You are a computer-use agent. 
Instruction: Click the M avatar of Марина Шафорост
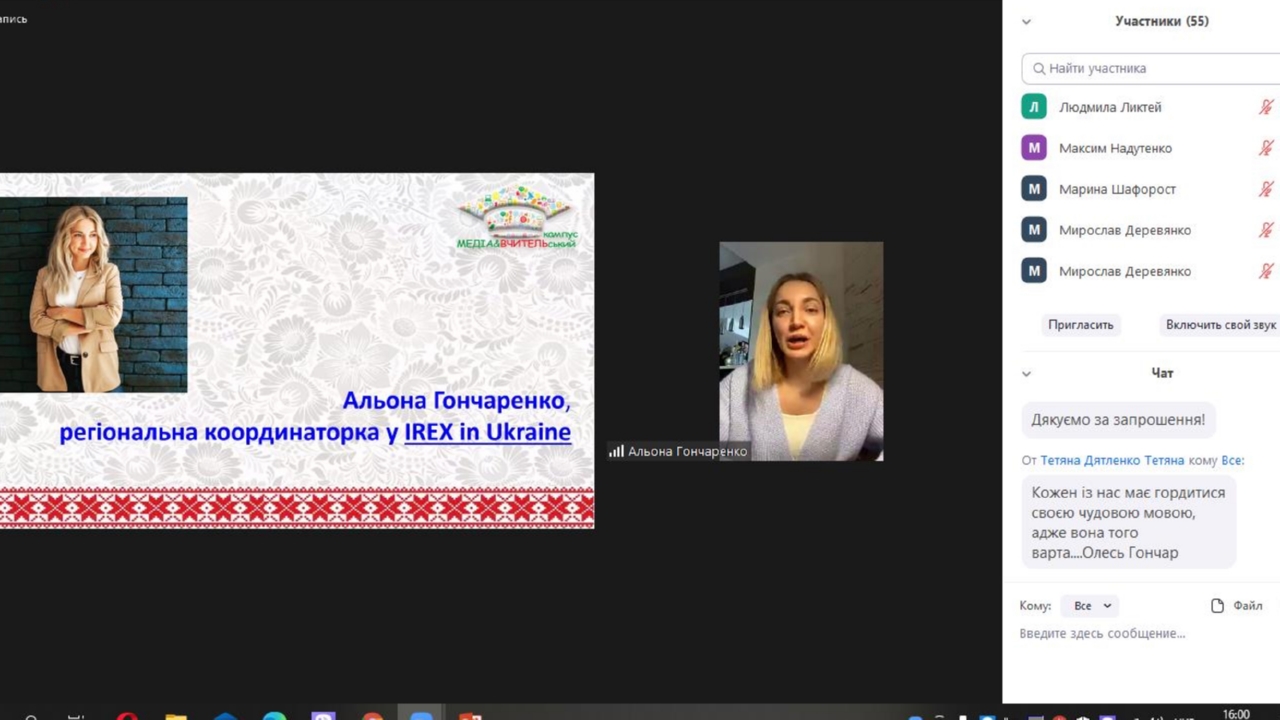(x=1034, y=189)
